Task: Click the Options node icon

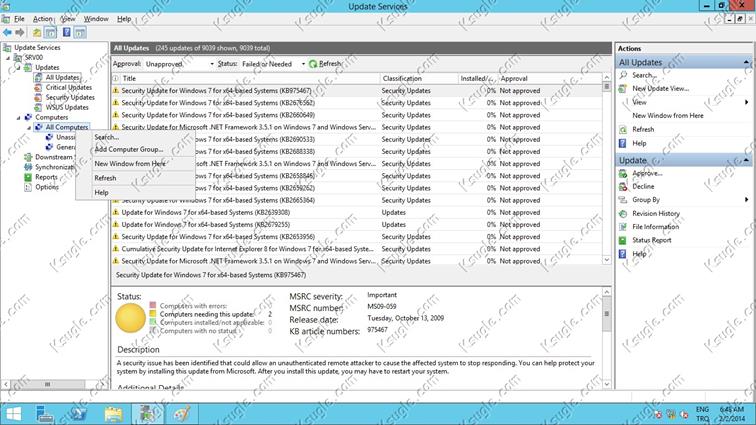Action: pos(28,187)
